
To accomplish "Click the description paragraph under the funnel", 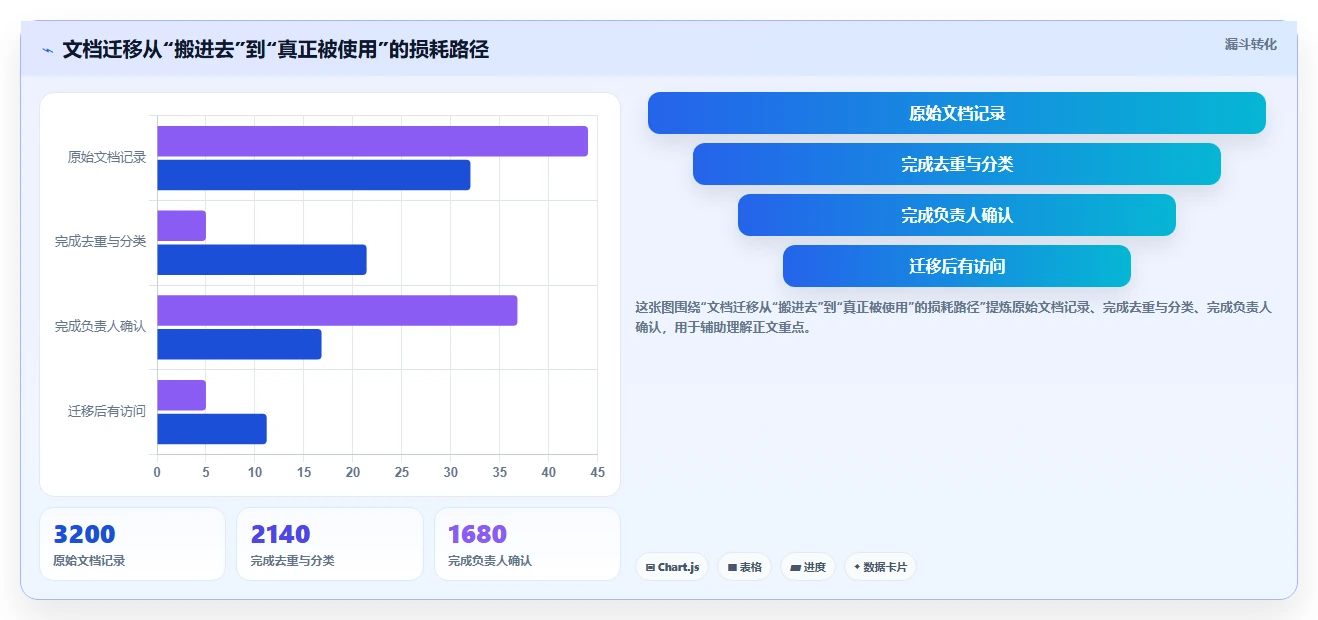I will click(x=953, y=317).
